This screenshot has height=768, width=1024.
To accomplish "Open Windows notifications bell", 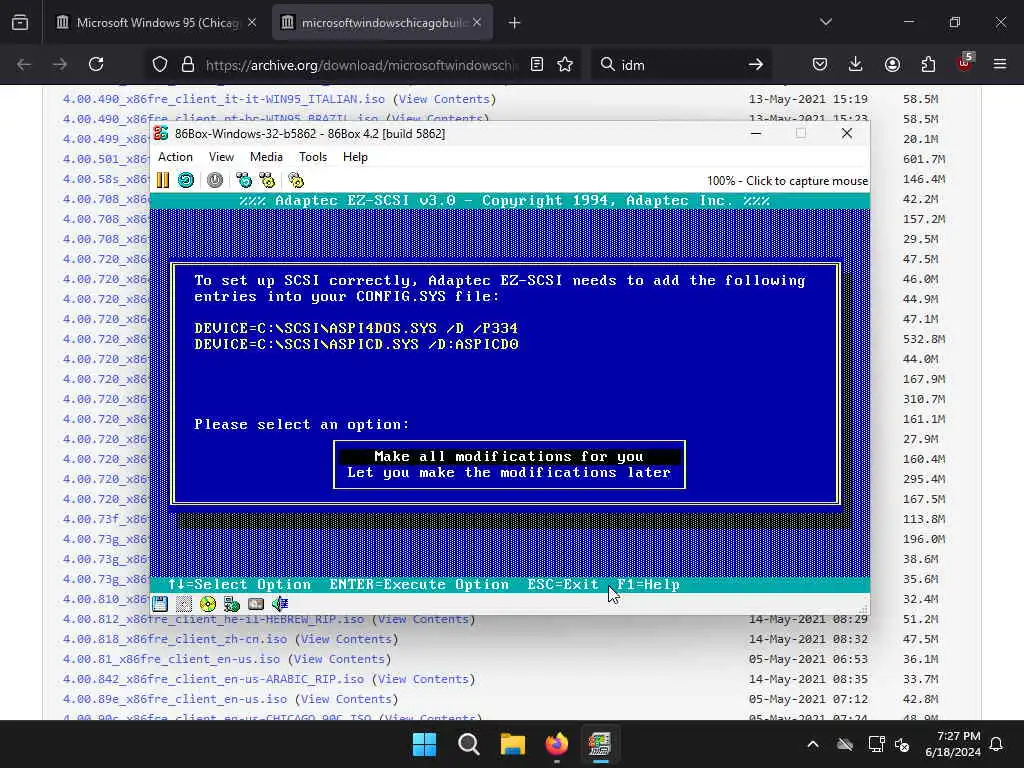I will pos(997,744).
